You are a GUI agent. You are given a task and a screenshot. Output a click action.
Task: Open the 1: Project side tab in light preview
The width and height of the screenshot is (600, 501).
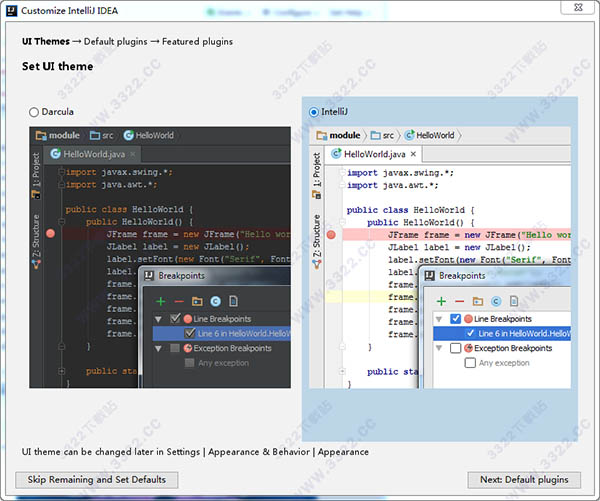tap(317, 170)
